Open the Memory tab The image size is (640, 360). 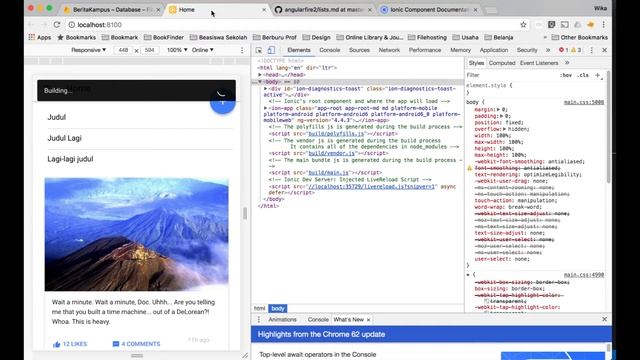[x=460, y=50]
